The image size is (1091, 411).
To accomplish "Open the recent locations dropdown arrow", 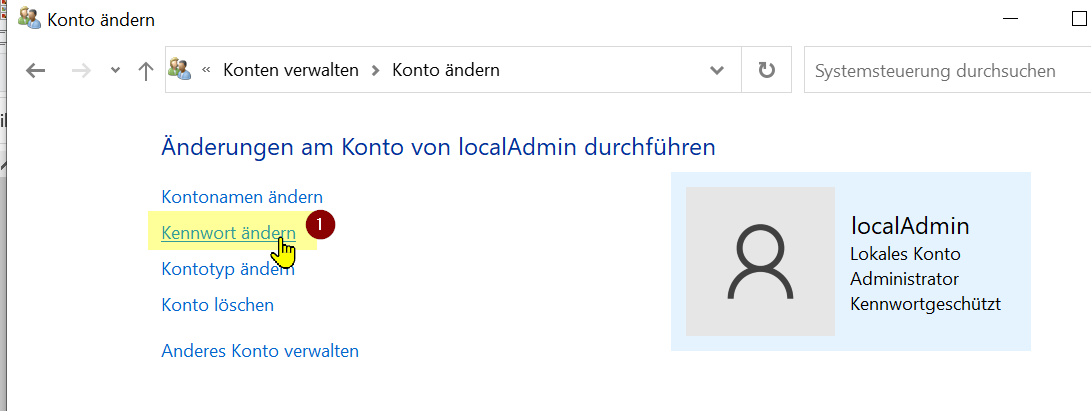I will (x=115, y=71).
